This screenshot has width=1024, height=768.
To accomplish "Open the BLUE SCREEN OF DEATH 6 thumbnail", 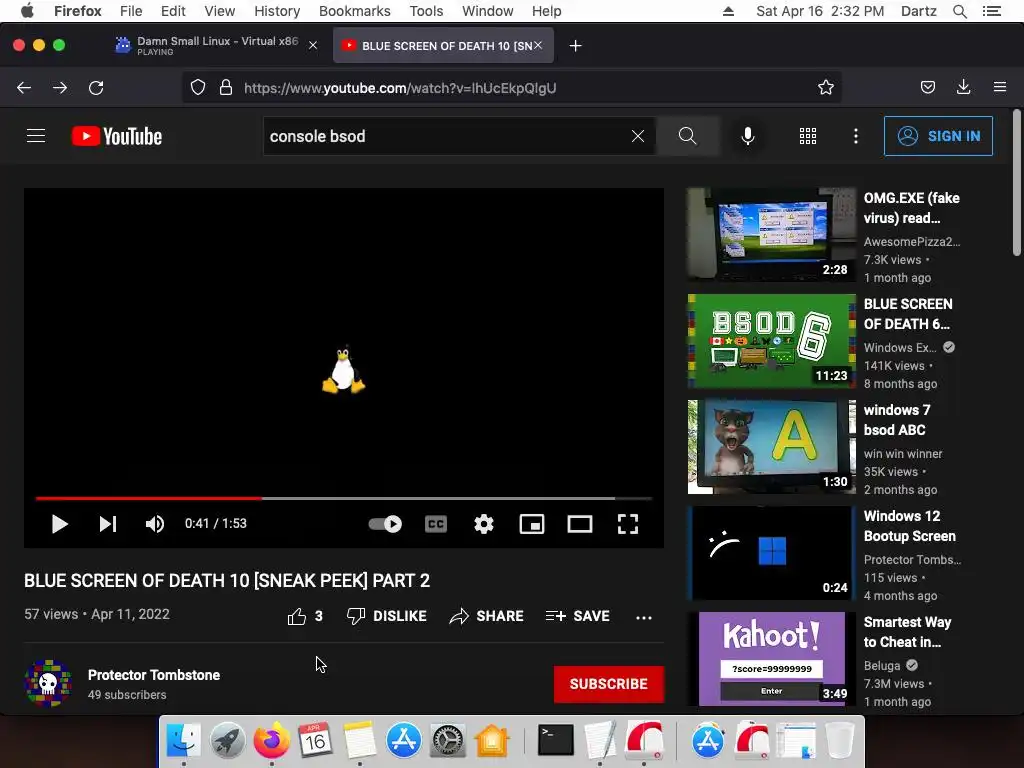I will 771,341.
